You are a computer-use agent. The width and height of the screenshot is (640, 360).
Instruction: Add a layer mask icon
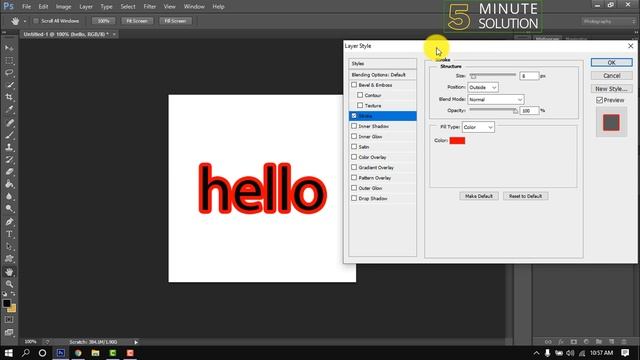[573, 342]
